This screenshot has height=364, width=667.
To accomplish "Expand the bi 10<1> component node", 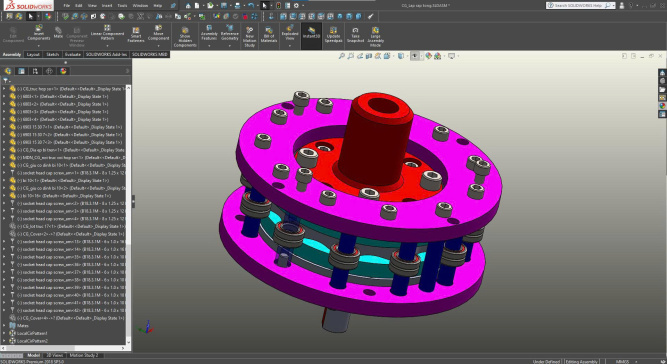I will tap(4, 181).
